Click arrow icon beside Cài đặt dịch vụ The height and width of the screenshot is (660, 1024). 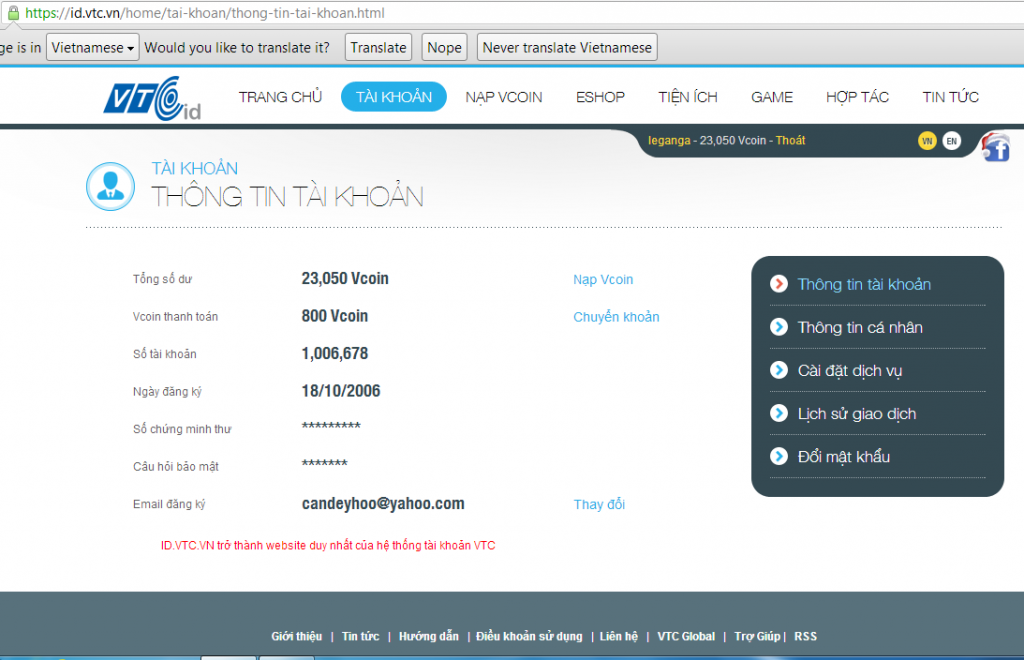tap(778, 370)
